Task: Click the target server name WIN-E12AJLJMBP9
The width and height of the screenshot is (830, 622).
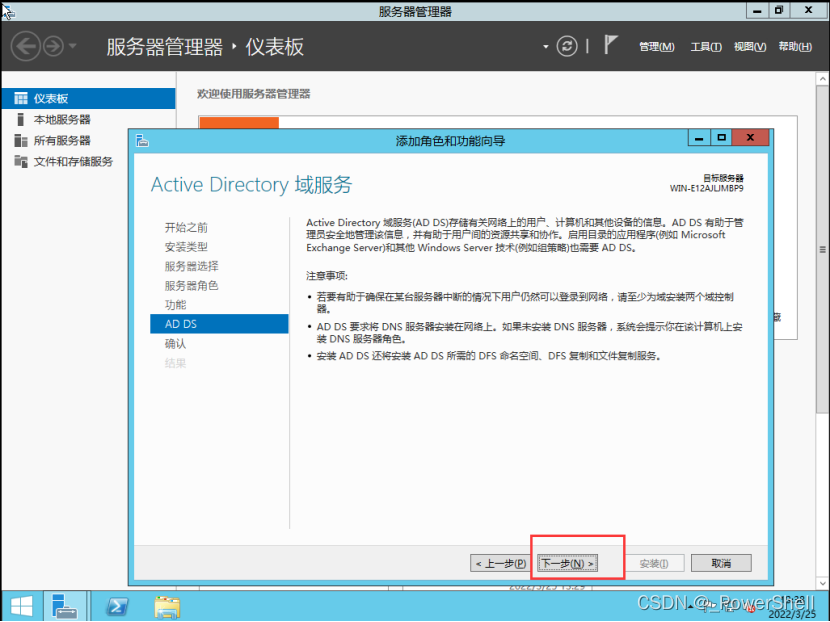Action: click(x=706, y=188)
